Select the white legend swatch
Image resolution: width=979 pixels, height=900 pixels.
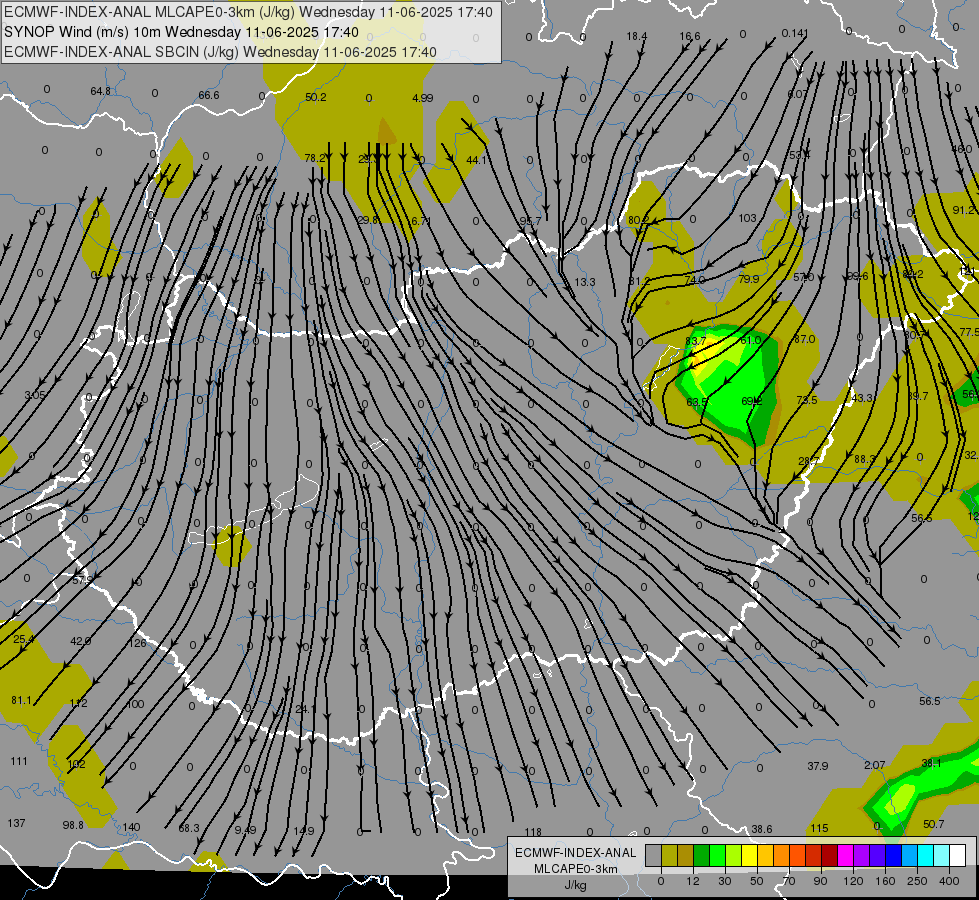[x=957, y=856]
